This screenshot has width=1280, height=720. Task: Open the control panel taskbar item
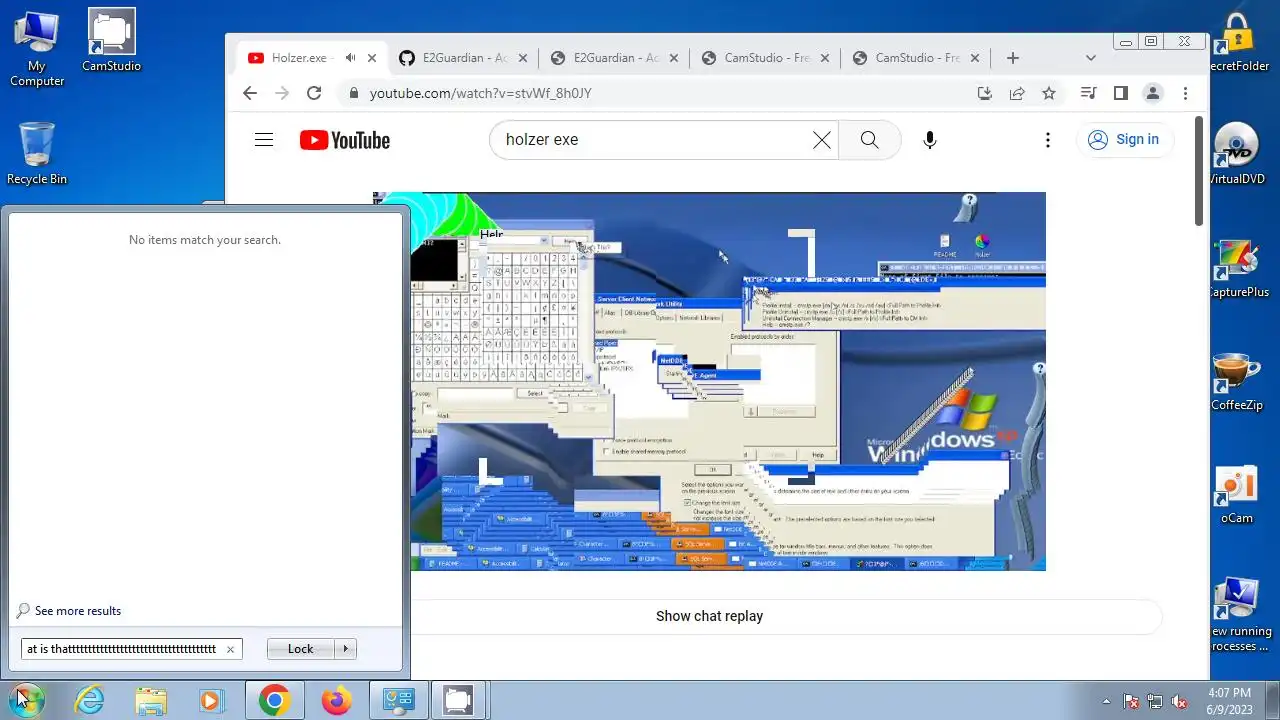tap(398, 700)
